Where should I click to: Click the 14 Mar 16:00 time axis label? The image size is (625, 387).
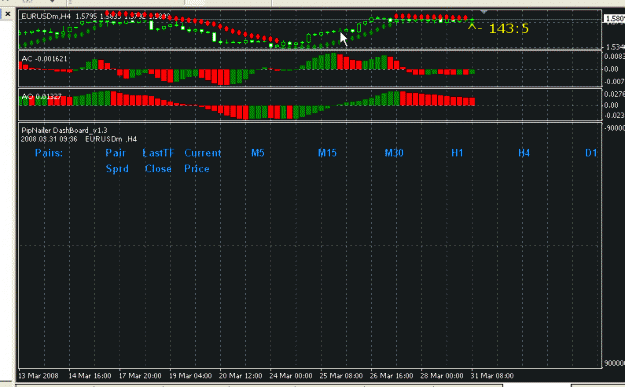point(90,376)
